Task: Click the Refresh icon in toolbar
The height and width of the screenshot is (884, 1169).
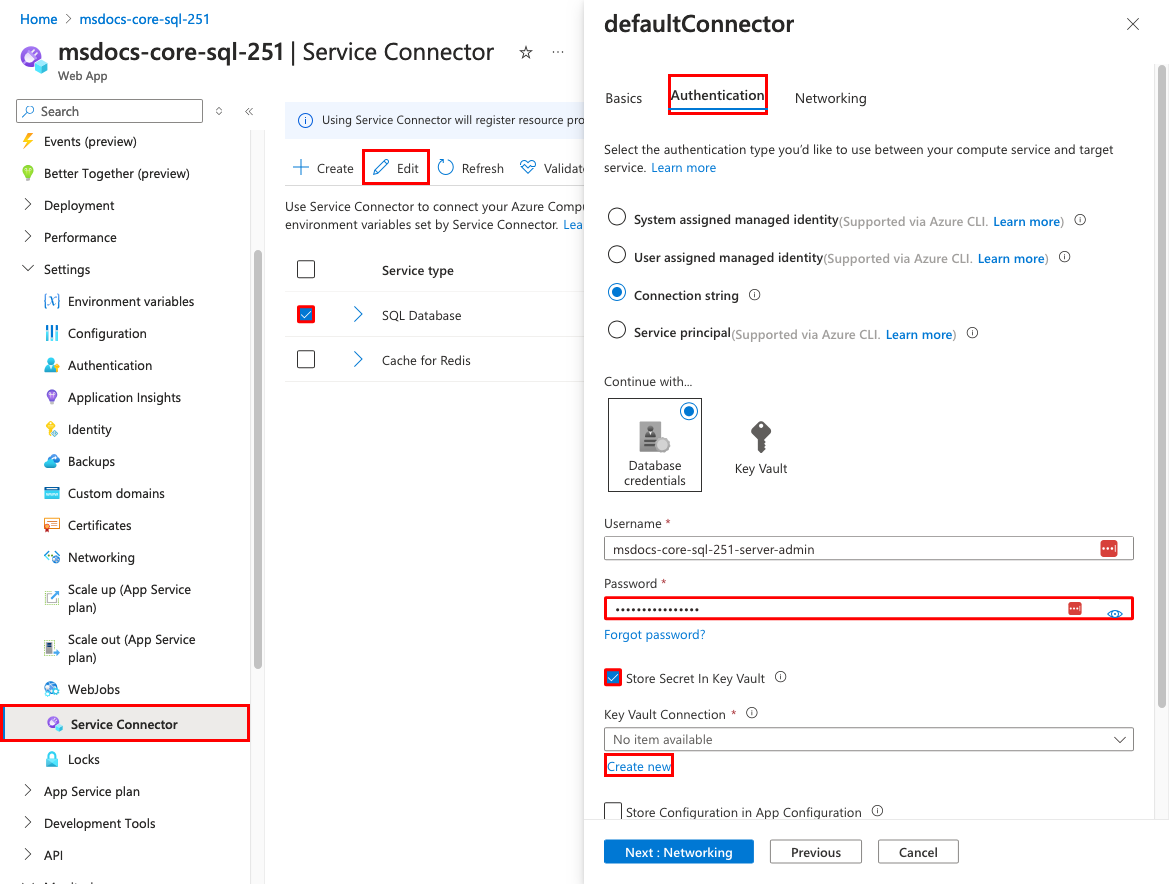Action: (x=446, y=168)
